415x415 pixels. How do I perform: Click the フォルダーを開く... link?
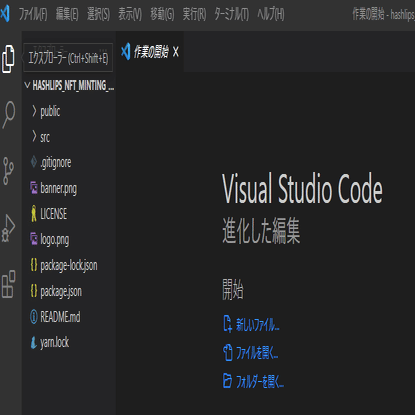coord(260,382)
